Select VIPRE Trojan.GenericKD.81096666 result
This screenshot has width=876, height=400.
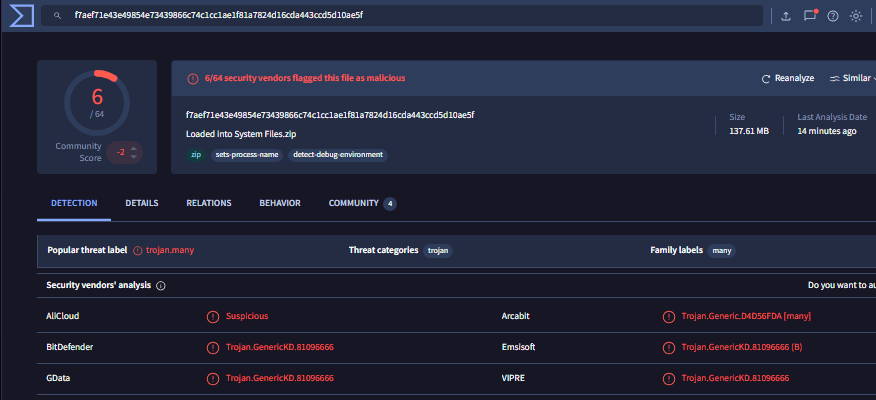click(x=735, y=378)
